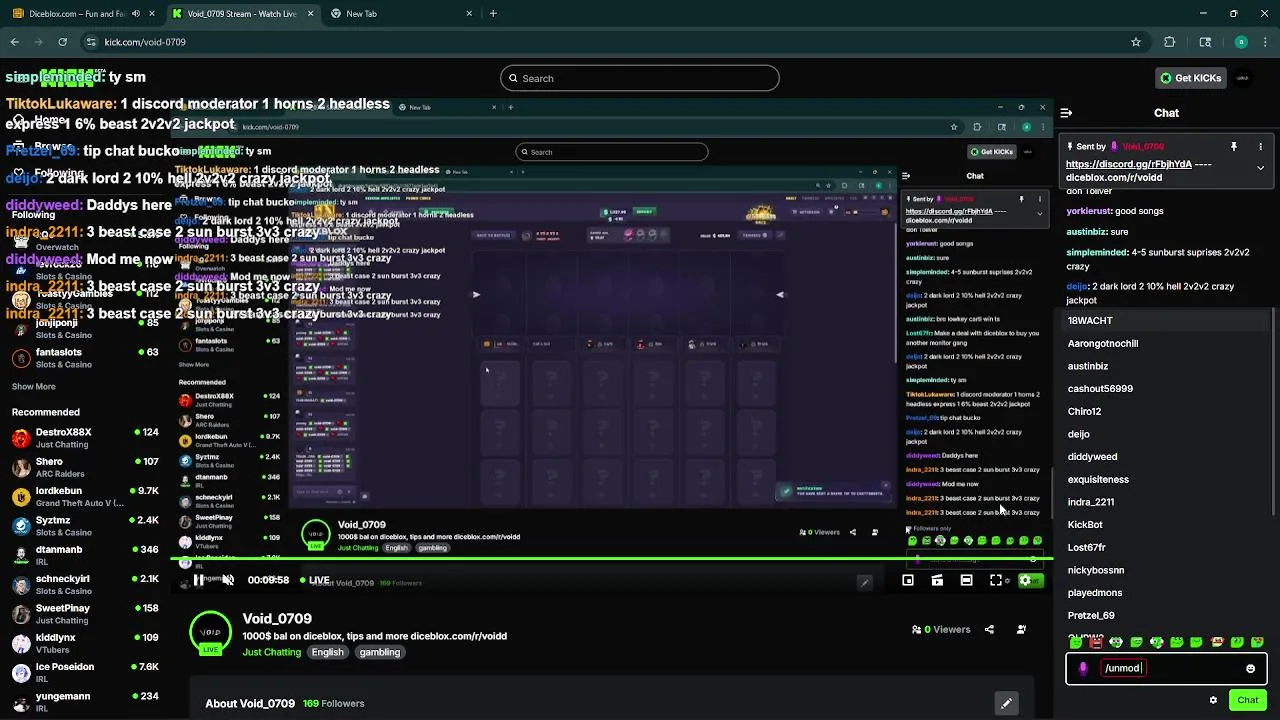Open the Just Chatting category link
Screen dimensions: 1280x720
(x=271, y=652)
